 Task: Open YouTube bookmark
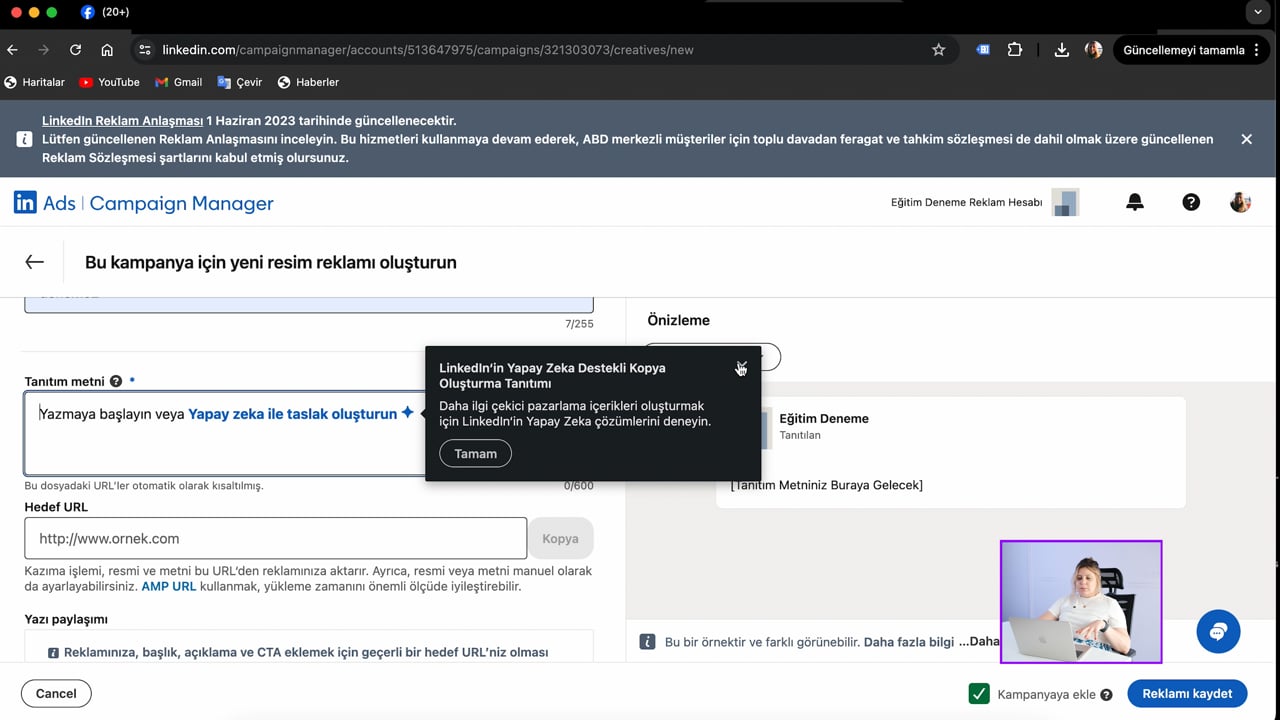coord(109,82)
